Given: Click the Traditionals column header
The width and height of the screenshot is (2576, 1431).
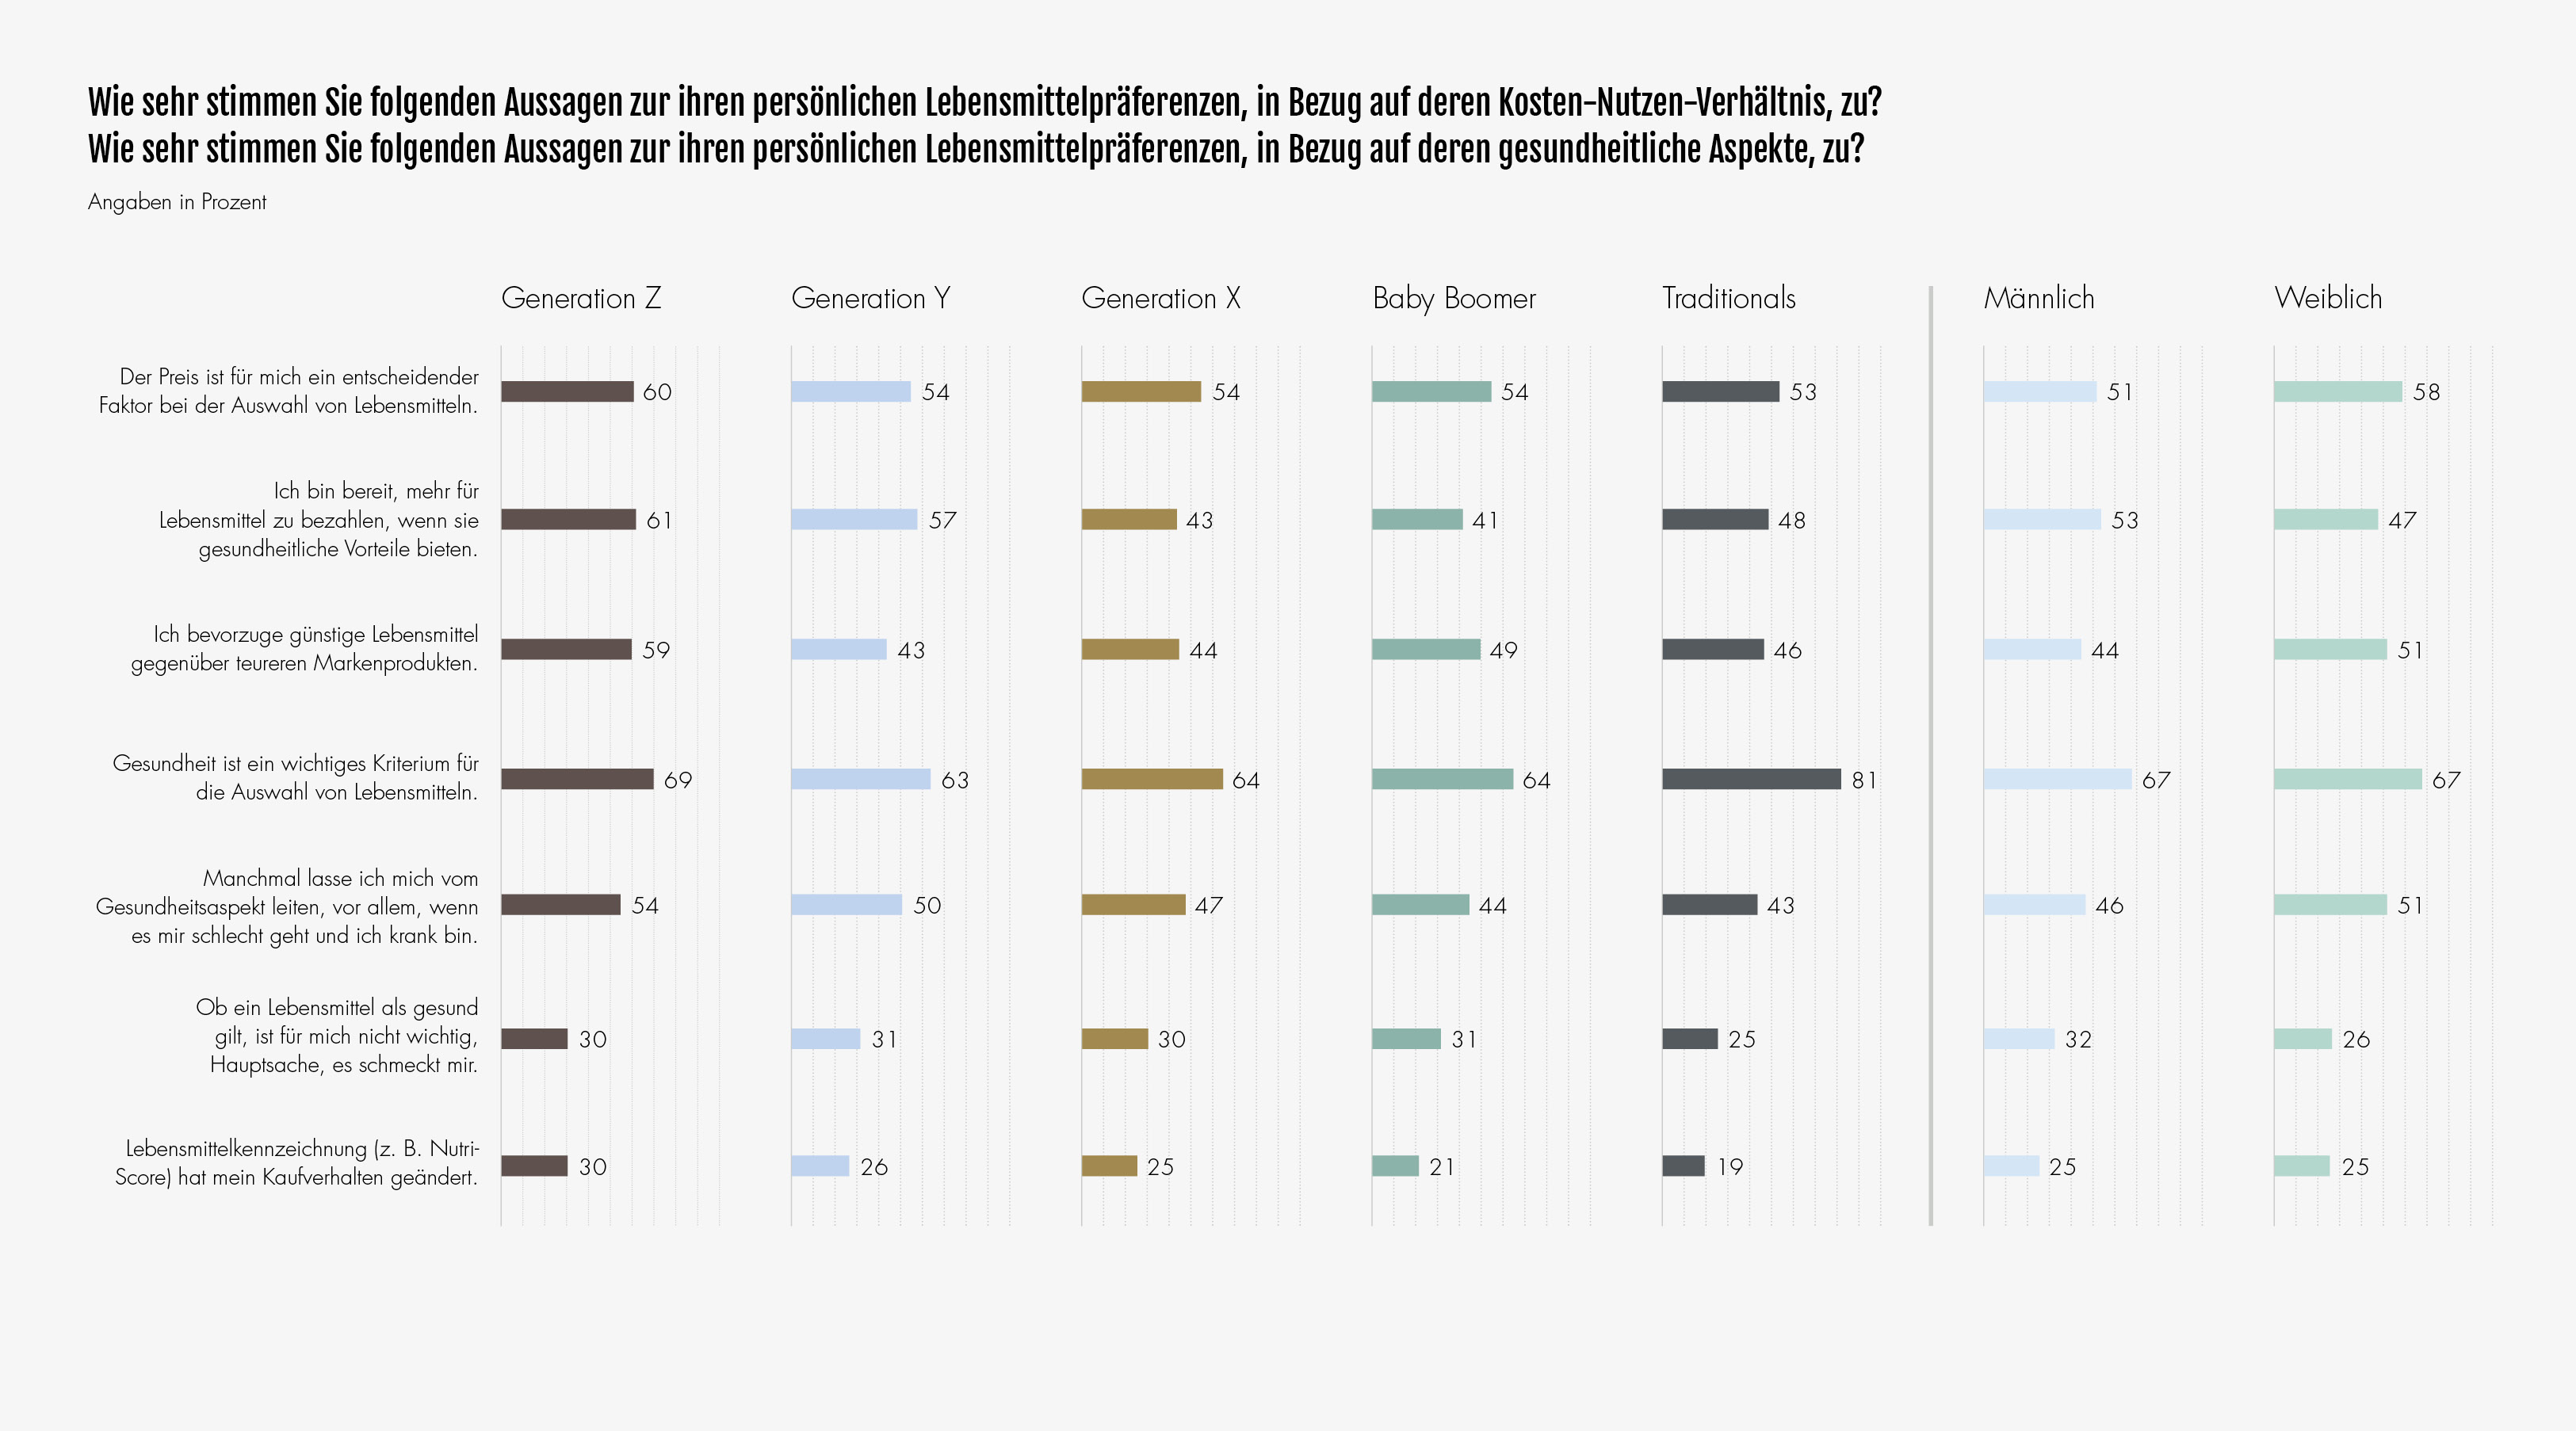Looking at the screenshot, I should coord(1728,298).
